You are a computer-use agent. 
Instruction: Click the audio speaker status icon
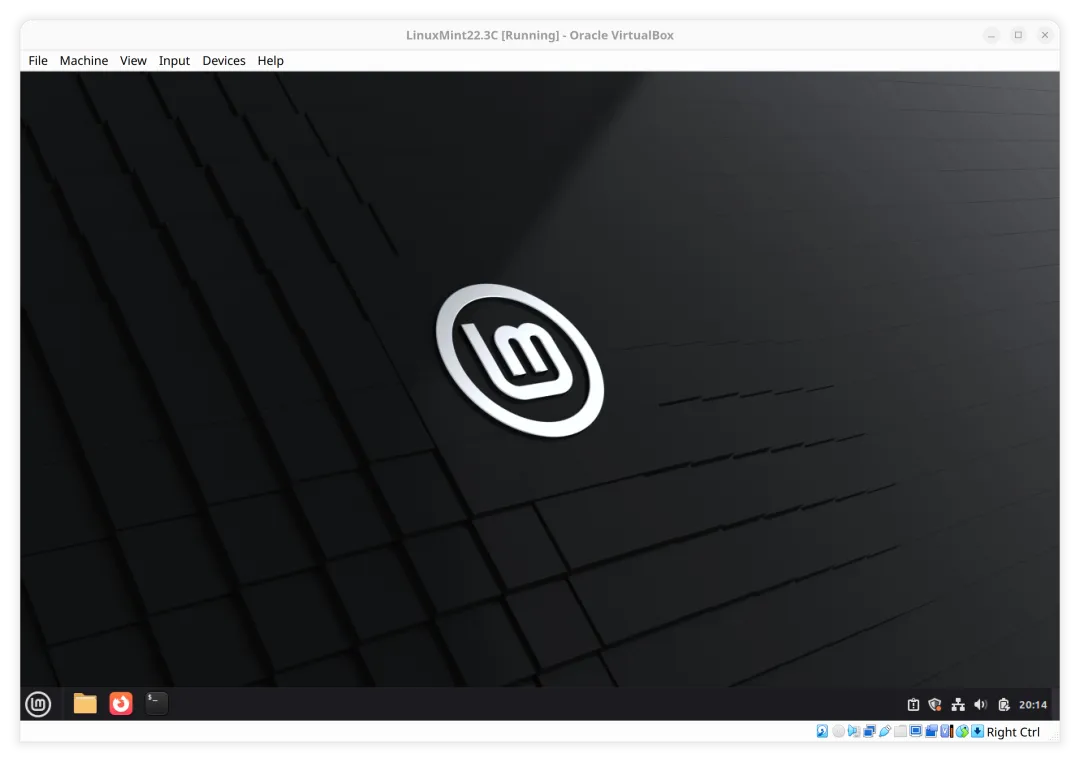(854, 731)
